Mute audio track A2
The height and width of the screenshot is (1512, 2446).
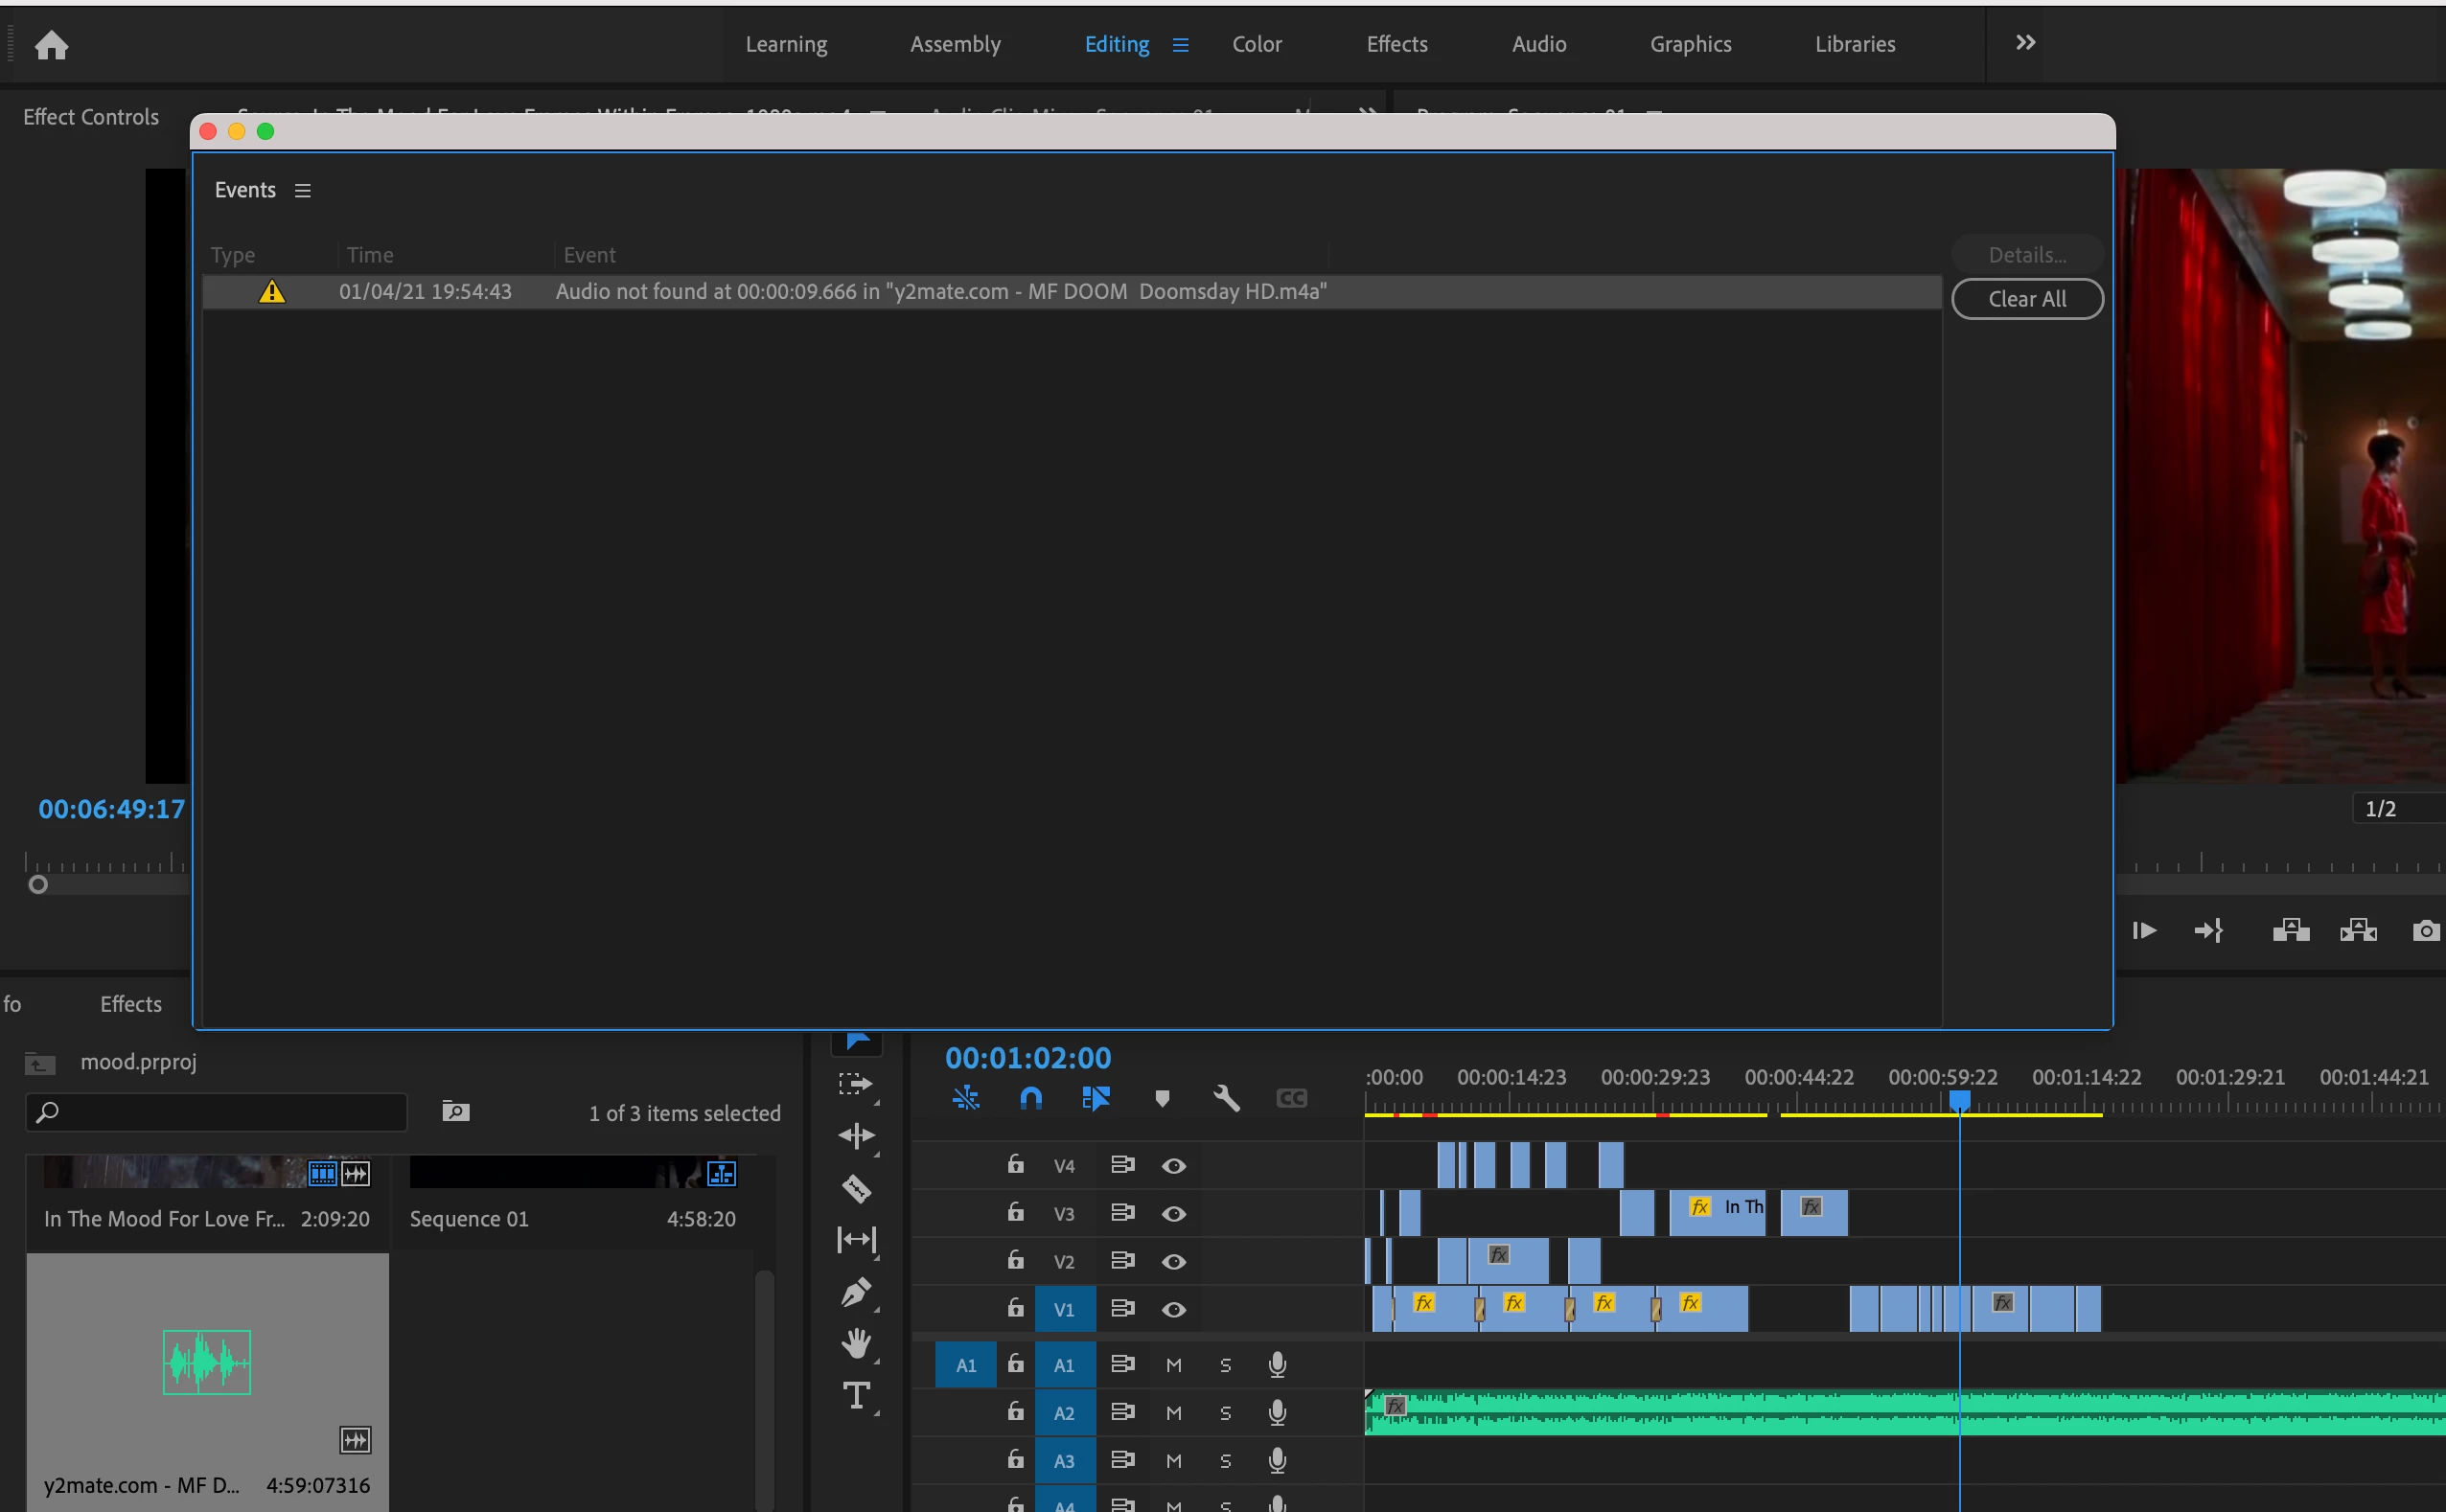[1174, 1413]
